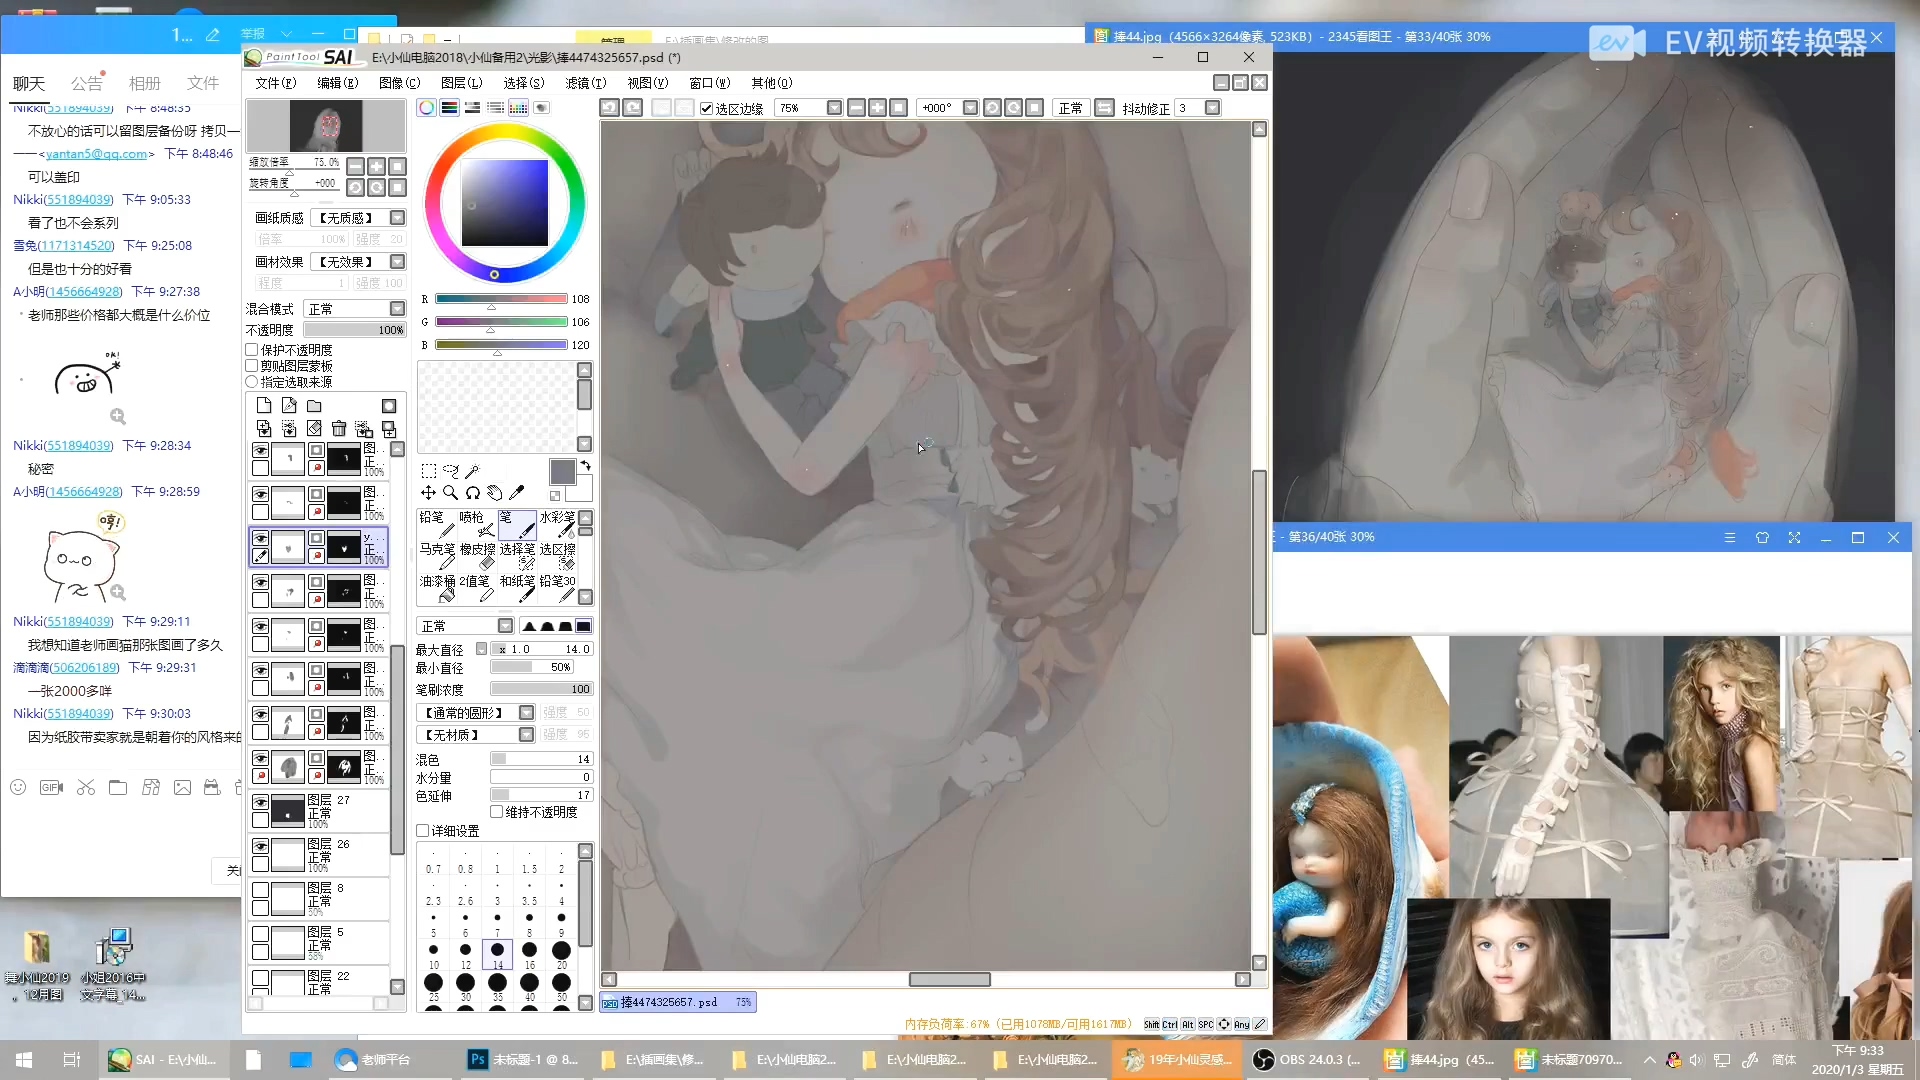Viewport: 1920px width, 1080px height.
Task: Switch to 公告 tab in chat window
Action: click(86, 83)
